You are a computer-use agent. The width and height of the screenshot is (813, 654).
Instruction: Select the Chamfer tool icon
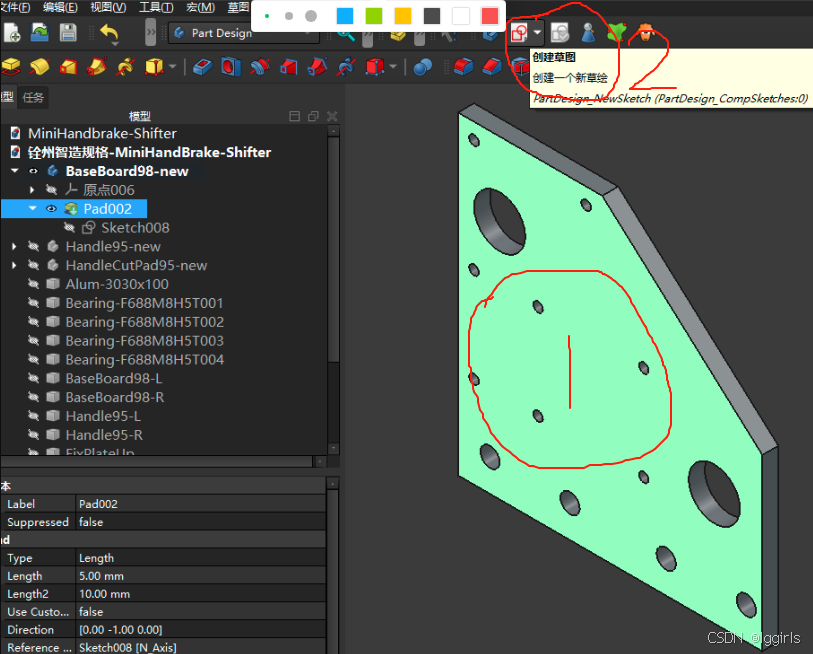point(492,66)
